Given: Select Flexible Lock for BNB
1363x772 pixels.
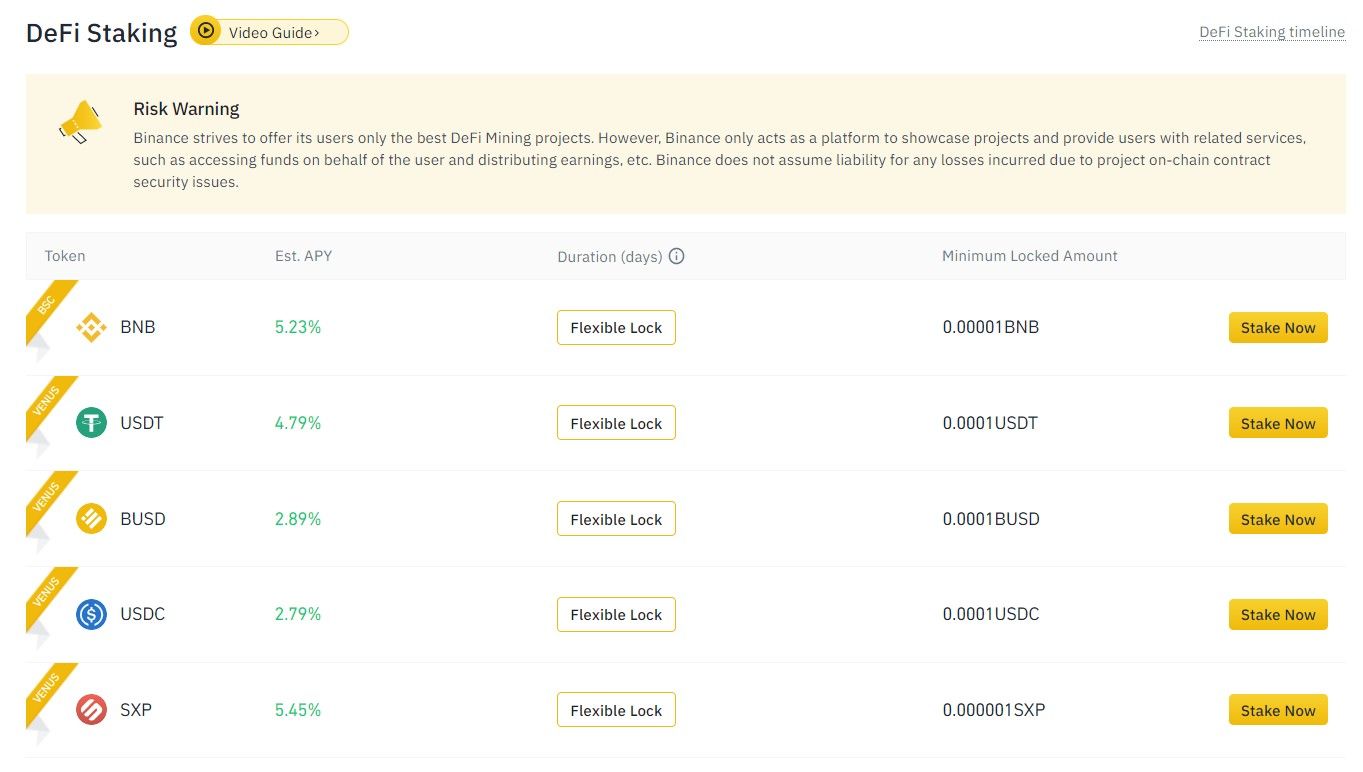Looking at the screenshot, I should tap(616, 328).
